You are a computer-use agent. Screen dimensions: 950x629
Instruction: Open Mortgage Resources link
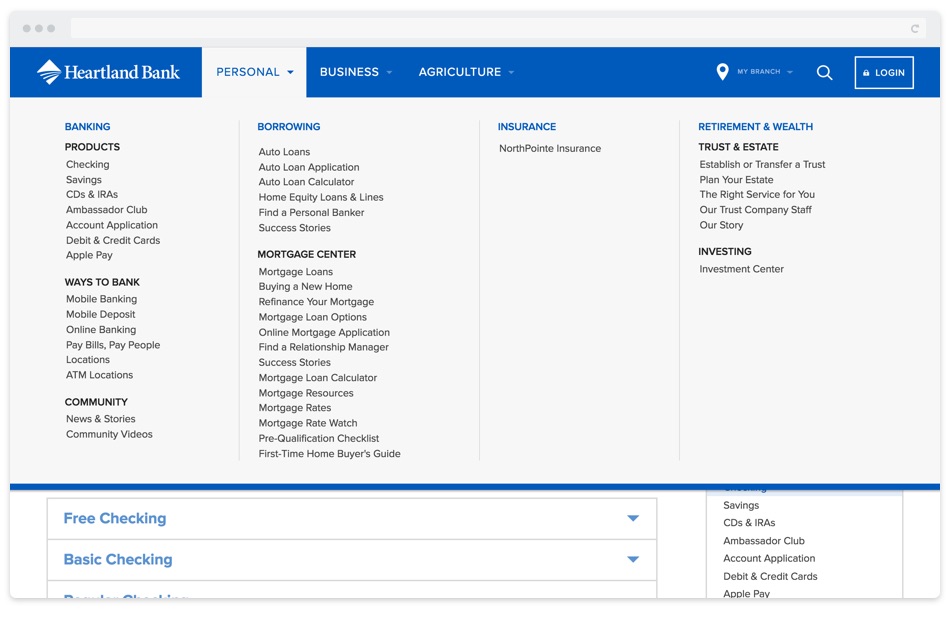coord(306,393)
